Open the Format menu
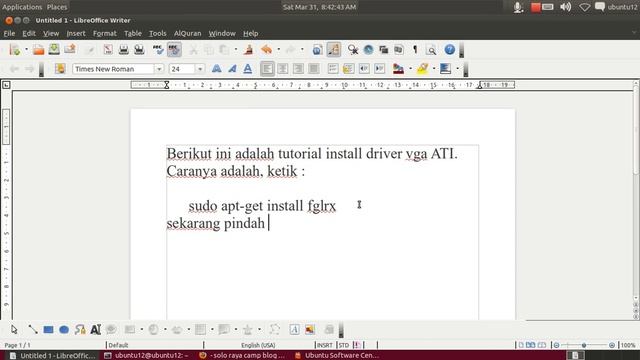 (x=104, y=33)
